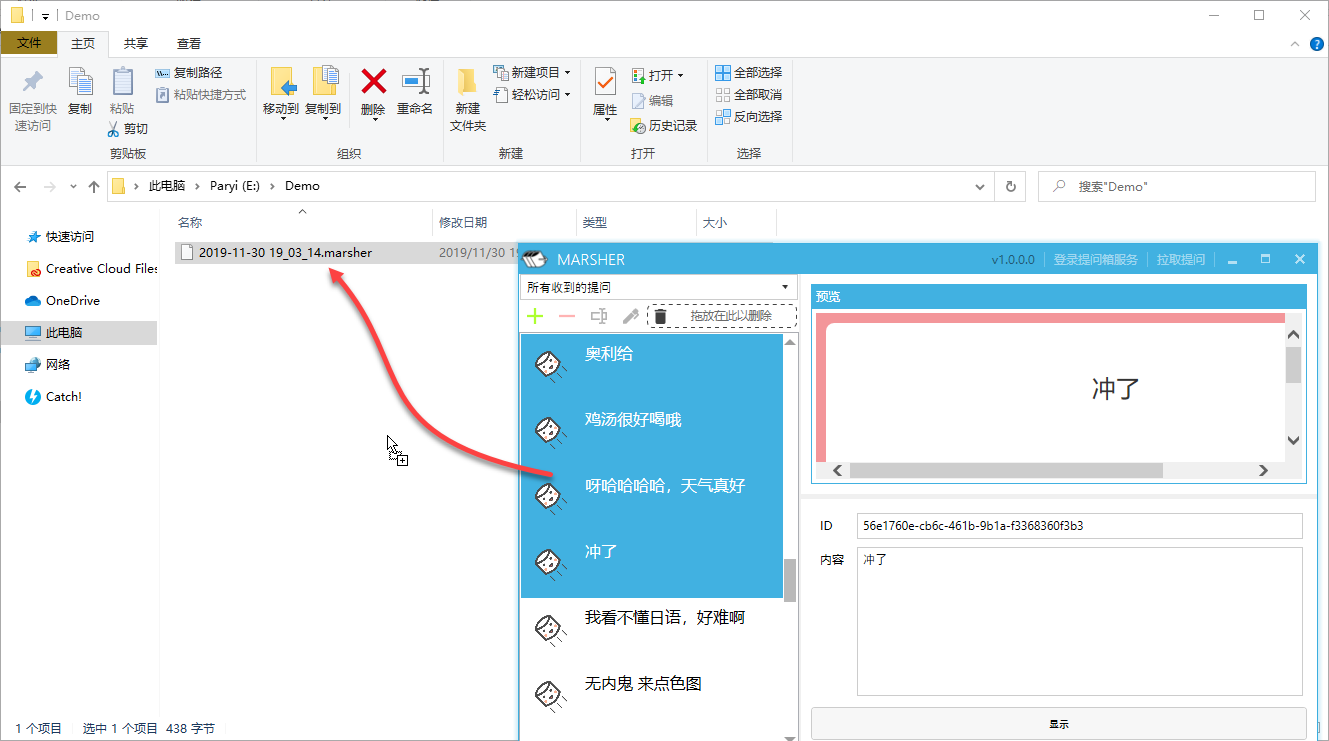Switch to Share (共享) ribbon tab
The image size is (1329, 741).
[136, 43]
